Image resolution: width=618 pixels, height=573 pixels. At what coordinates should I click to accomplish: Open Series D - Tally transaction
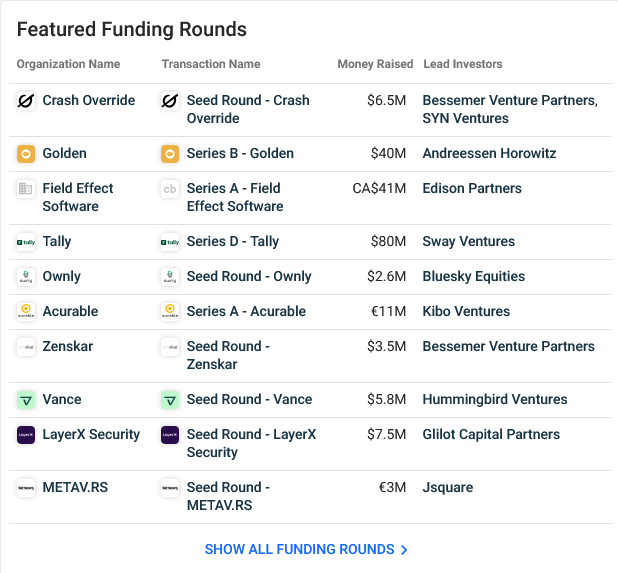click(x=233, y=241)
